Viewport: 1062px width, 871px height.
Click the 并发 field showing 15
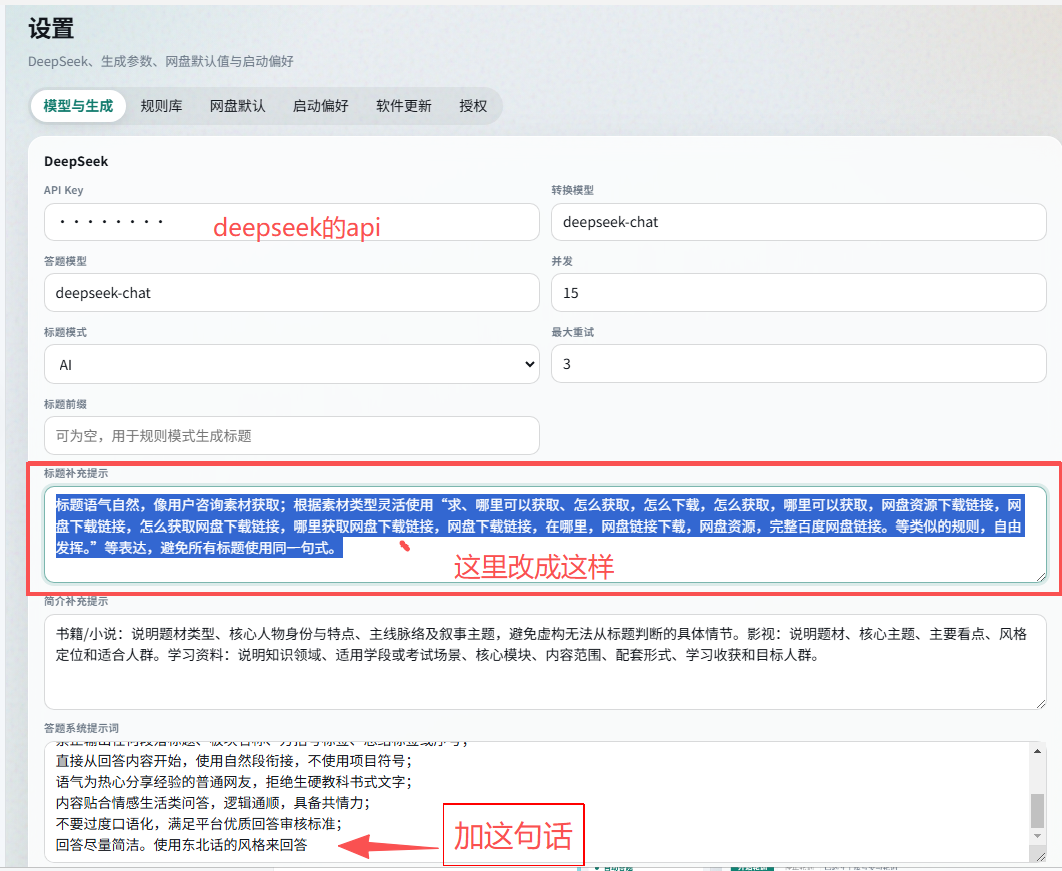(799, 293)
